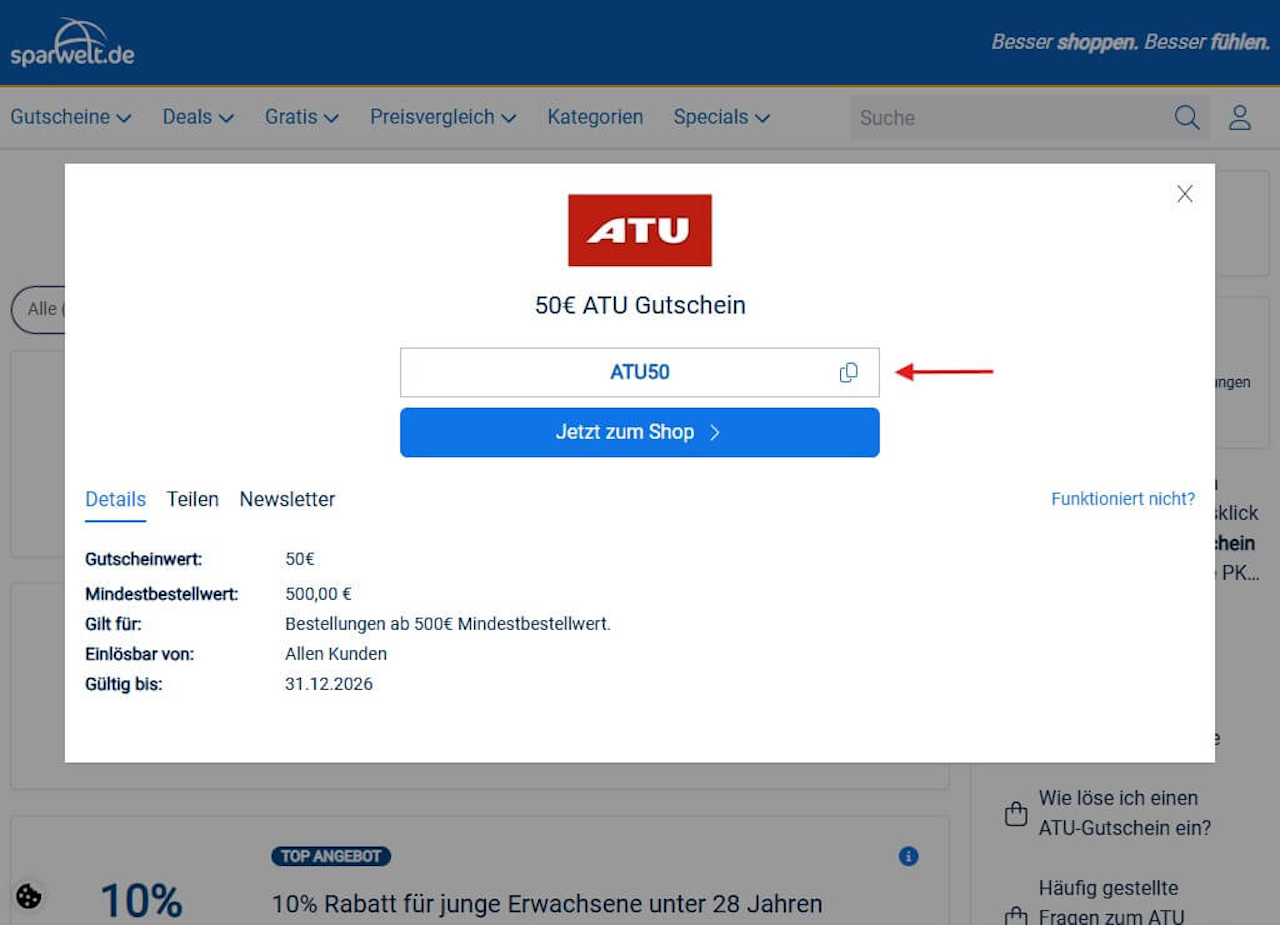Screen dimensions: 1280x925
Task: Click Jetzt zum Shop button
Action: click(x=640, y=432)
